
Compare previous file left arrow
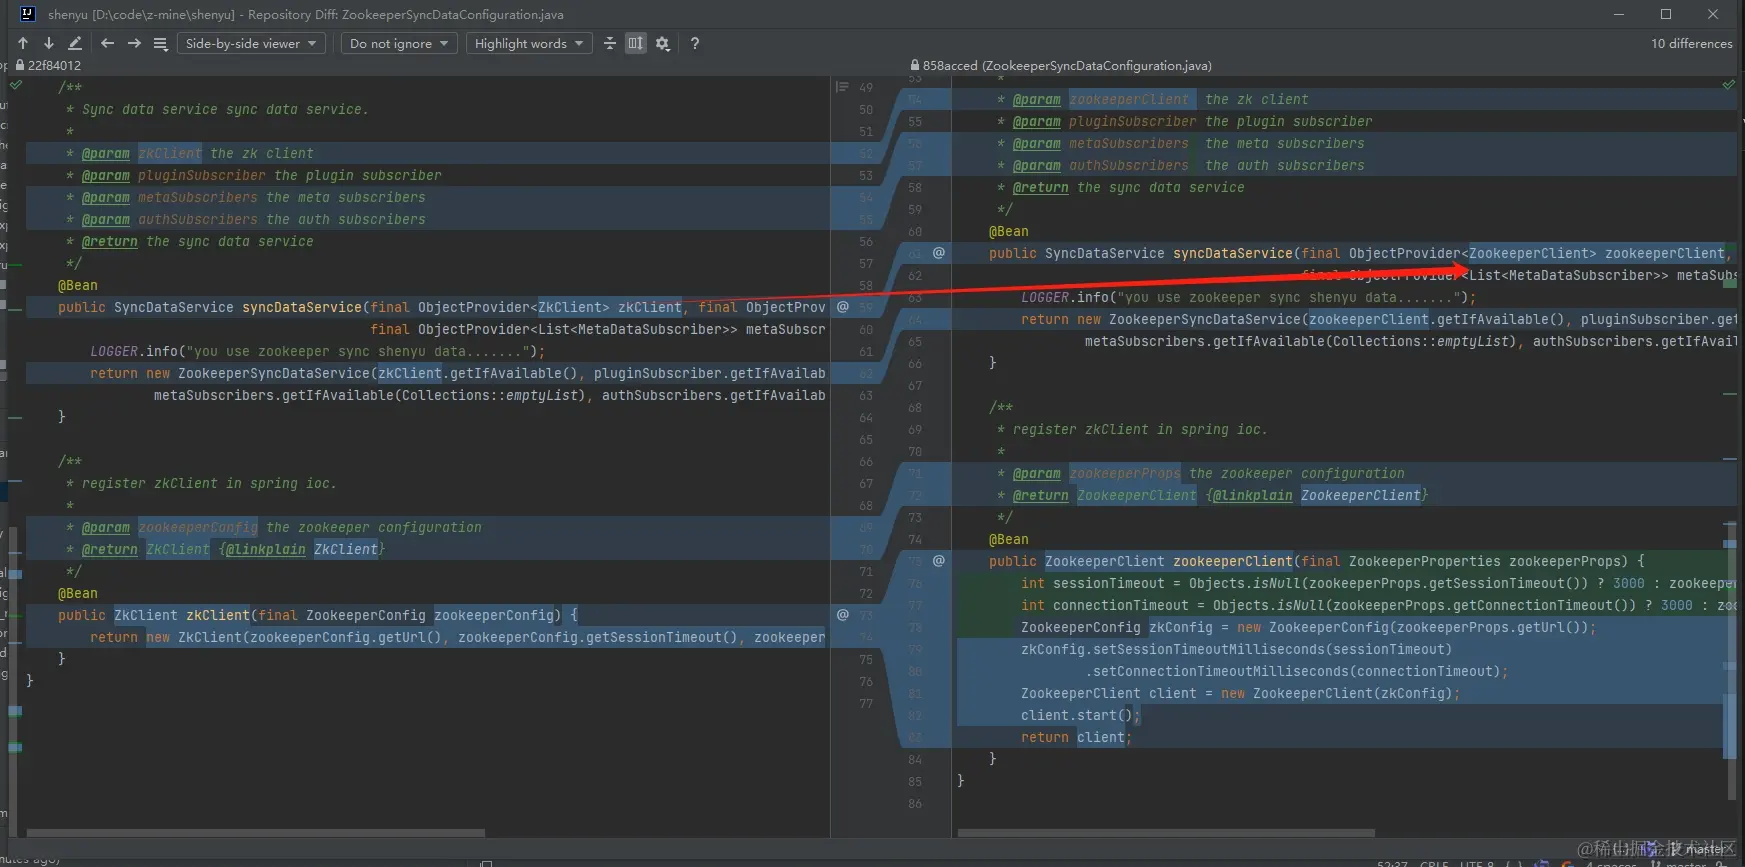point(107,43)
